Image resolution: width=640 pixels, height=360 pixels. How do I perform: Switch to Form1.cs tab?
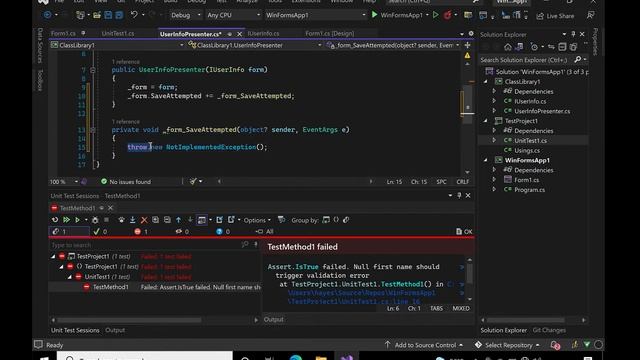point(63,33)
